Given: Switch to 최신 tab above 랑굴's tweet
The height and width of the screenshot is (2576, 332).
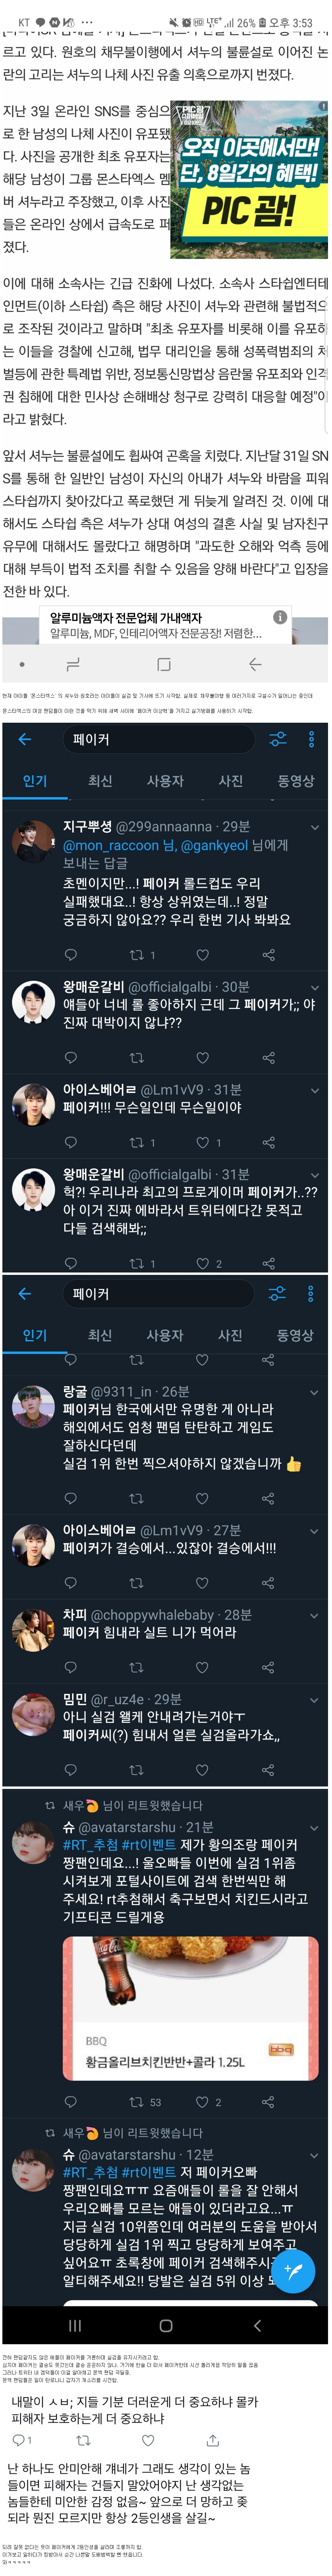Looking at the screenshot, I should pyautogui.click(x=100, y=1335).
